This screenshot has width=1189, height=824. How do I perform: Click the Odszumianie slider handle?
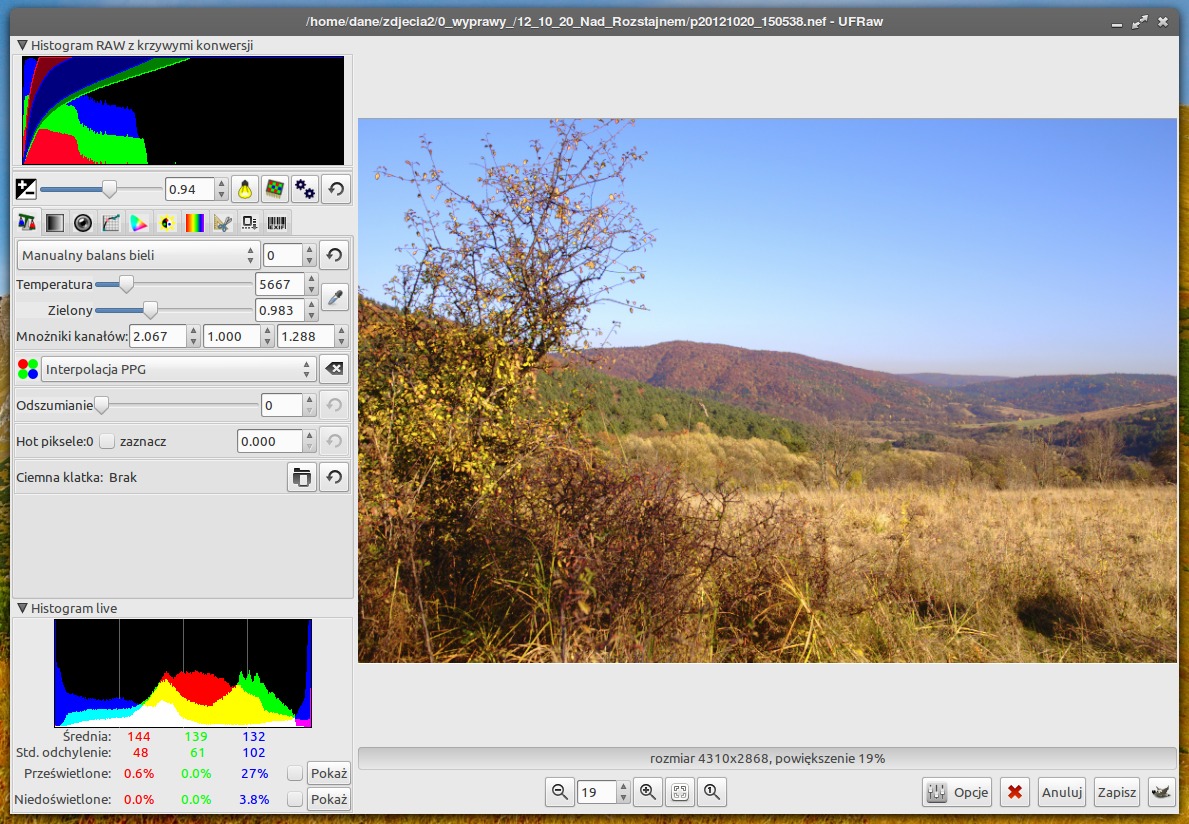(x=101, y=406)
